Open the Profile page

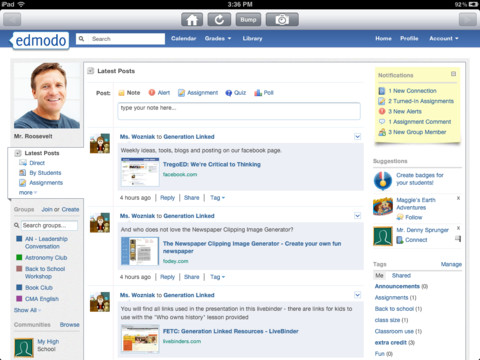coord(409,38)
